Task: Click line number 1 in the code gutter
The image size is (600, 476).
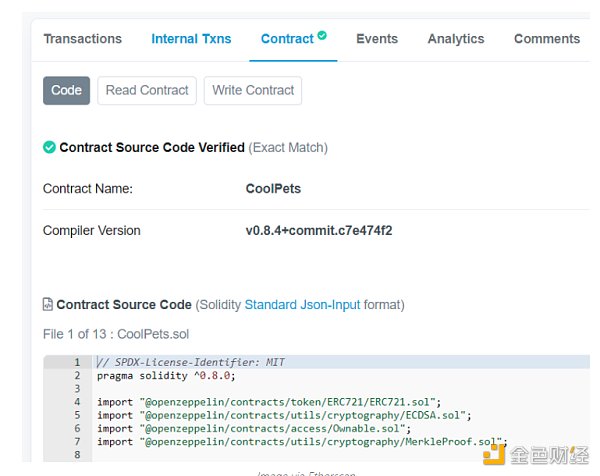Action: point(76,362)
